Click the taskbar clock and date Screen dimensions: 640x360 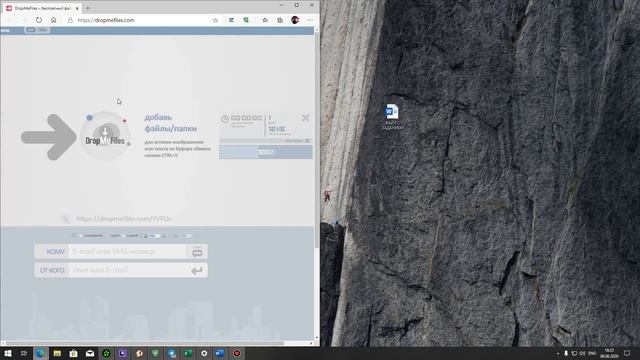pos(609,353)
